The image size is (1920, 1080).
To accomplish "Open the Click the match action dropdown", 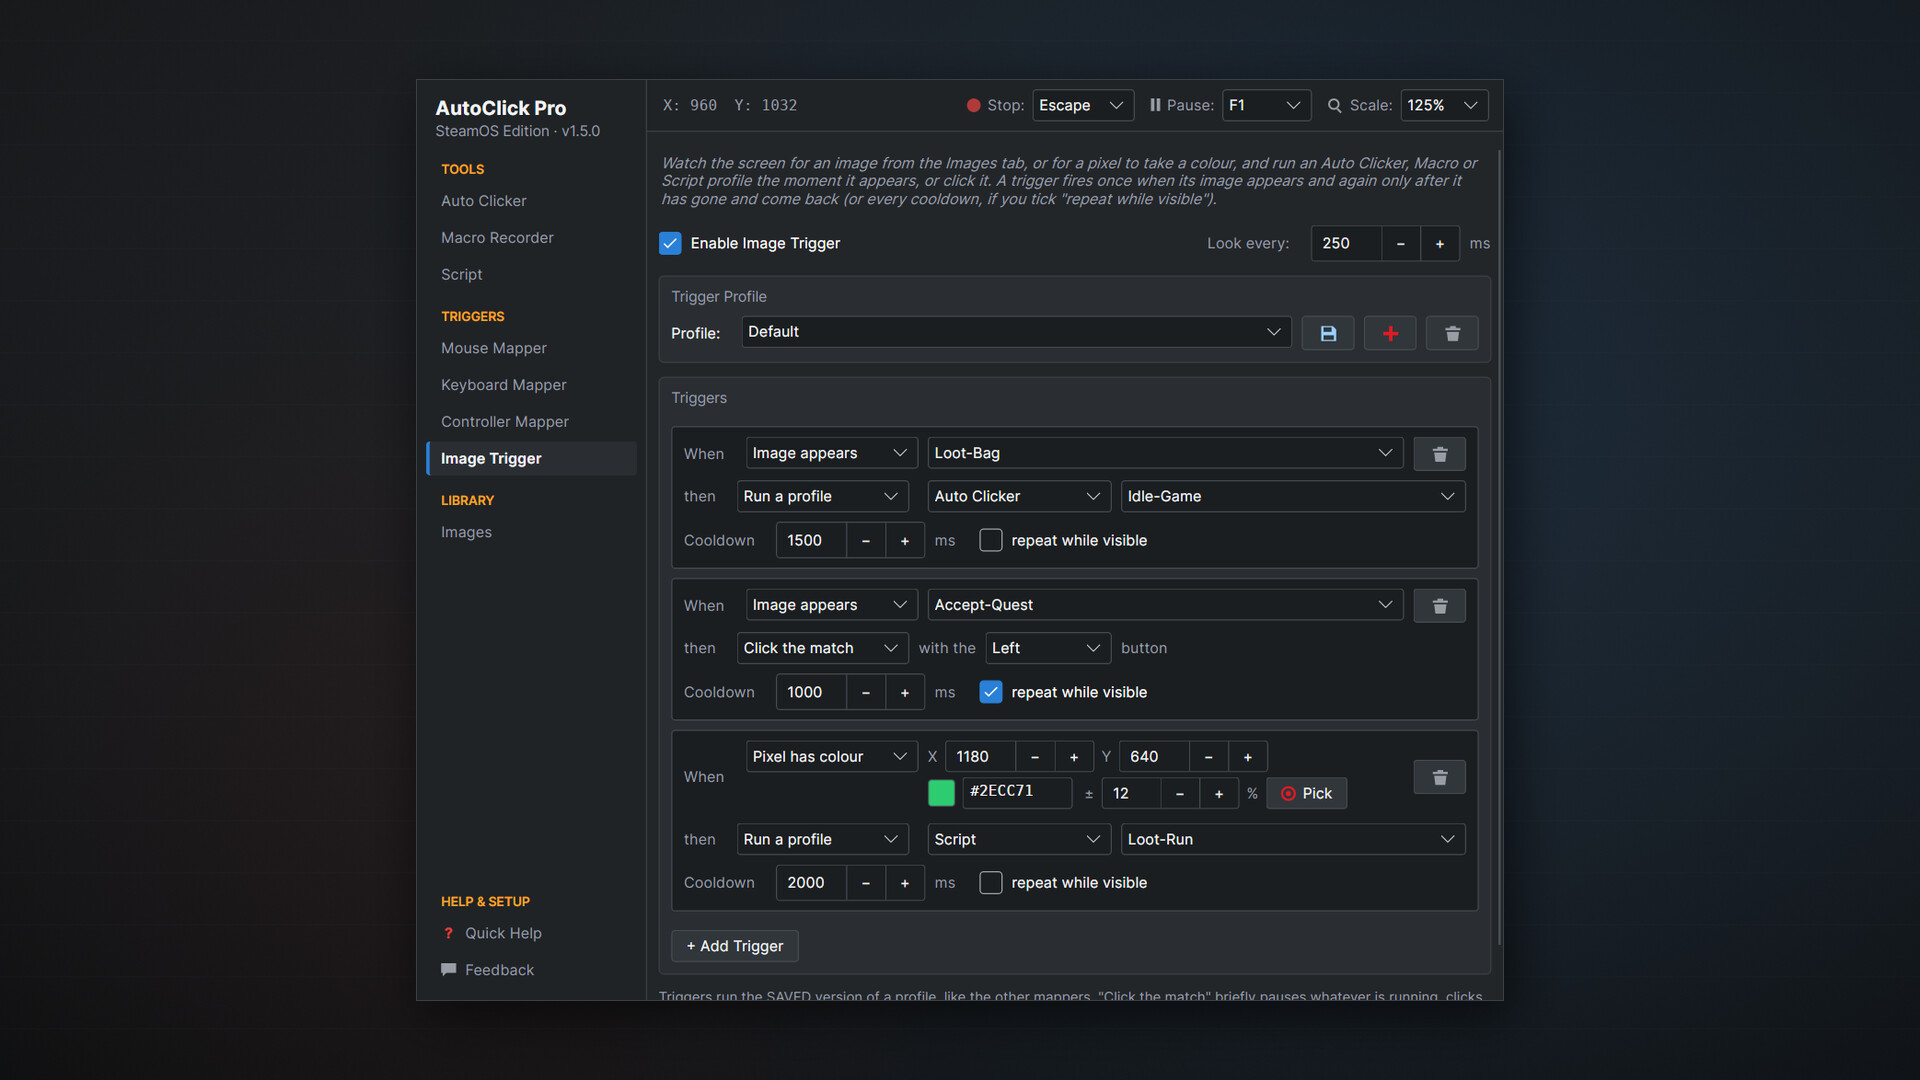I will 822,648.
